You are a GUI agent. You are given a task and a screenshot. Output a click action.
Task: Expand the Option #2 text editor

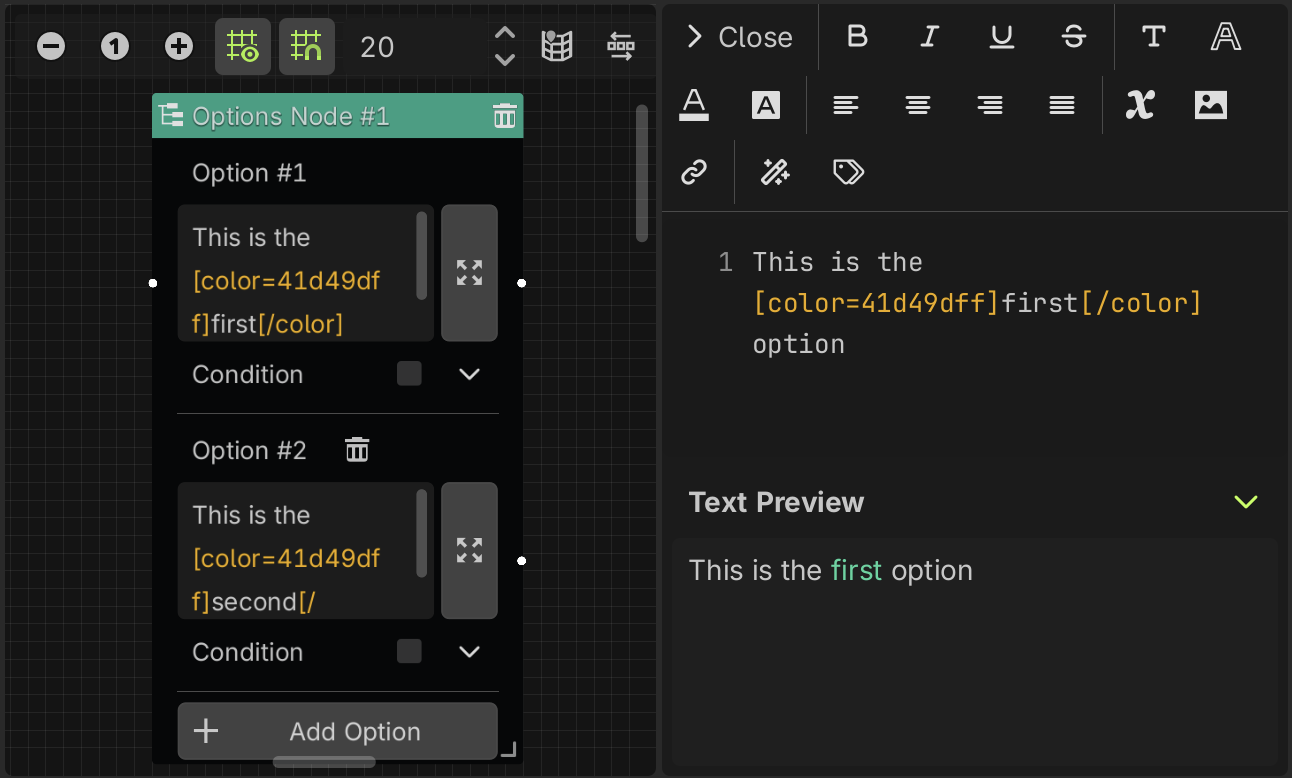tap(469, 551)
